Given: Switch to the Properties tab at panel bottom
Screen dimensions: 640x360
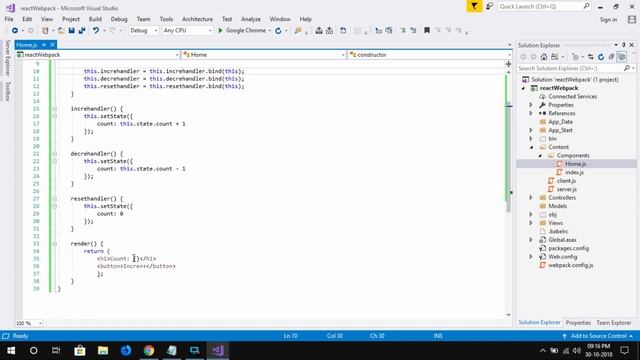Looking at the screenshot, I should pyautogui.click(x=578, y=323).
